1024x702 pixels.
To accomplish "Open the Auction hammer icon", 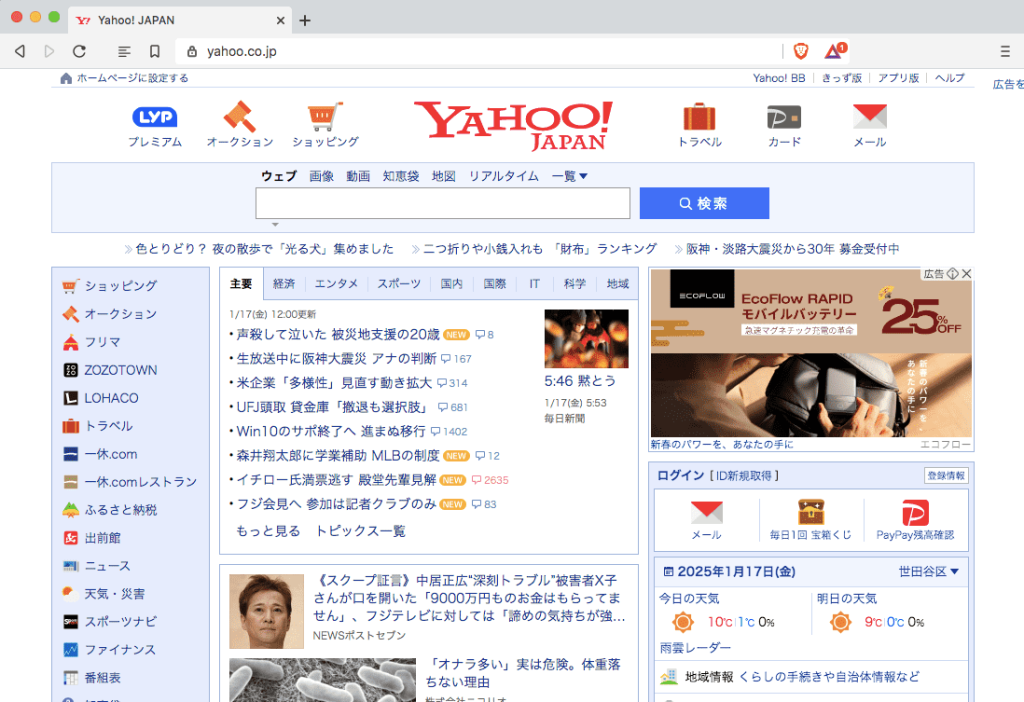I will [x=240, y=116].
